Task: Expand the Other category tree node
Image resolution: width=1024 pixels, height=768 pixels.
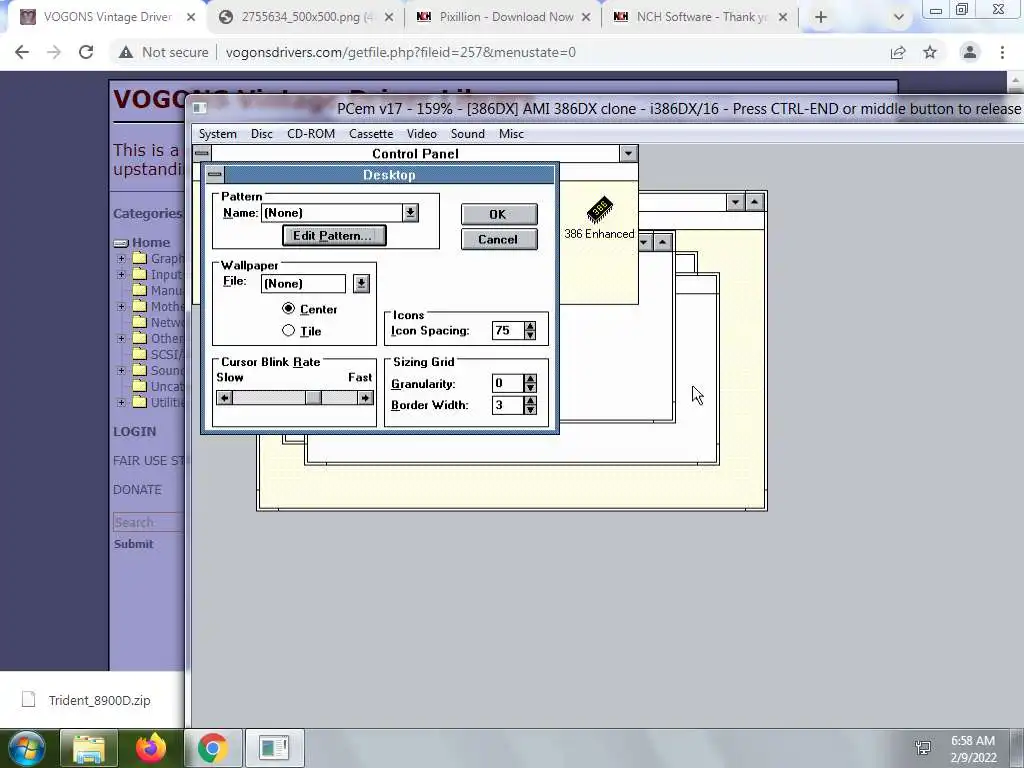Action: point(121,338)
